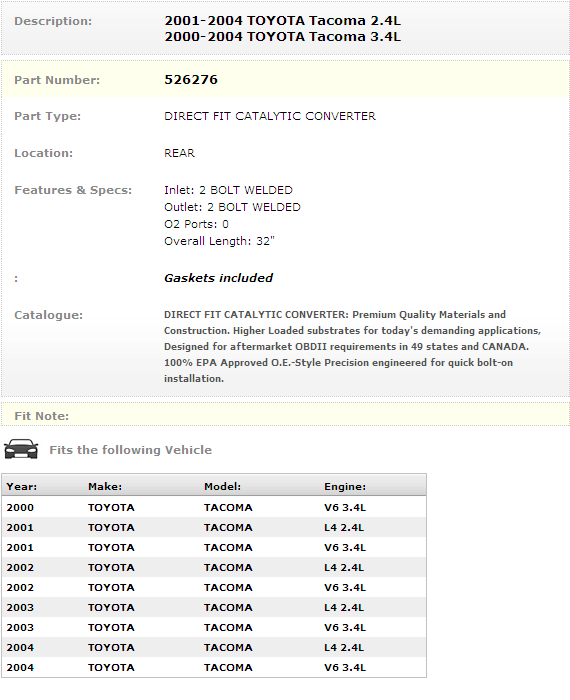Click the O2 Ports: 0 spec line
Image resolution: width=570 pixels, height=700 pixels.
pyautogui.click(x=196, y=224)
